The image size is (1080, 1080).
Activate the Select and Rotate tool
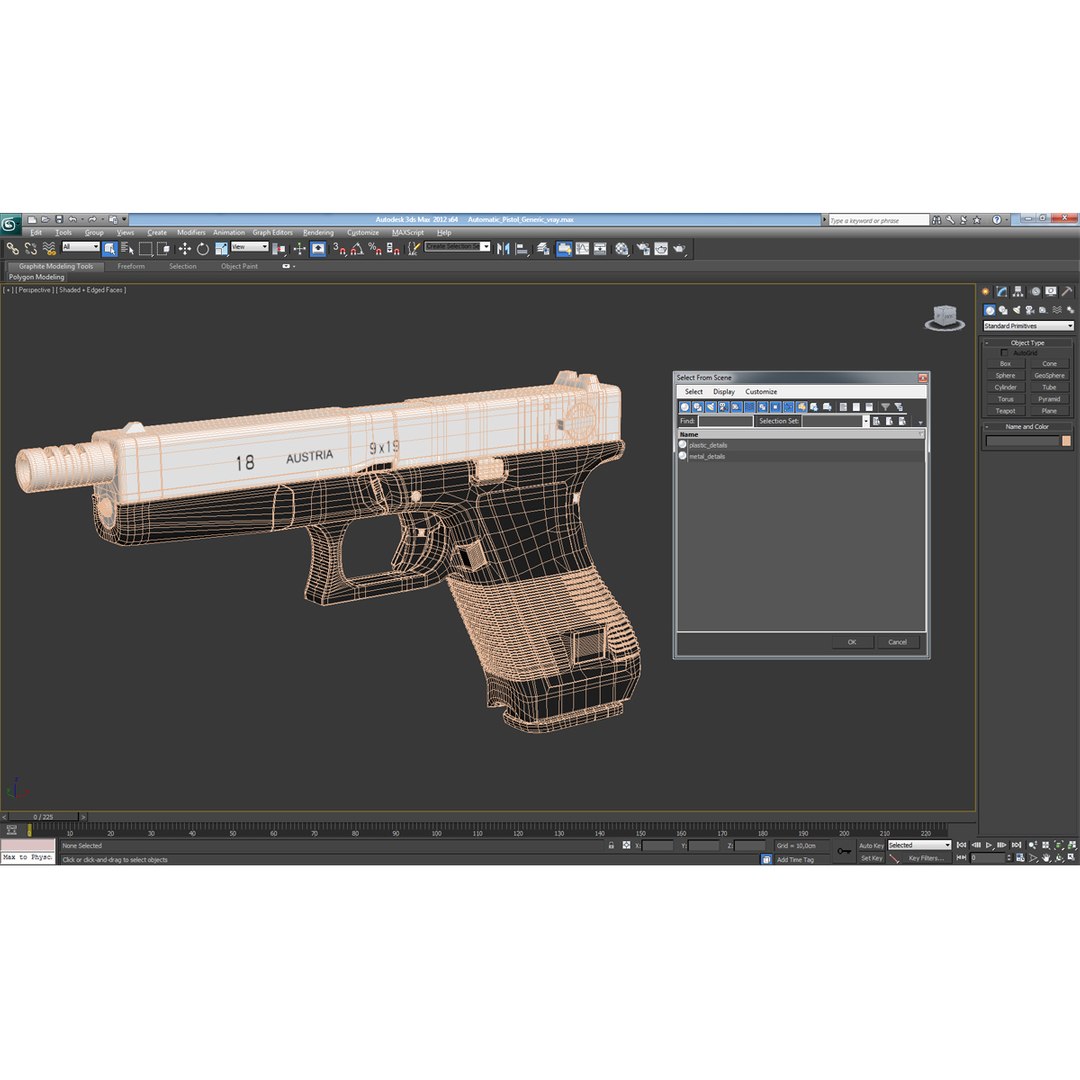coord(202,249)
